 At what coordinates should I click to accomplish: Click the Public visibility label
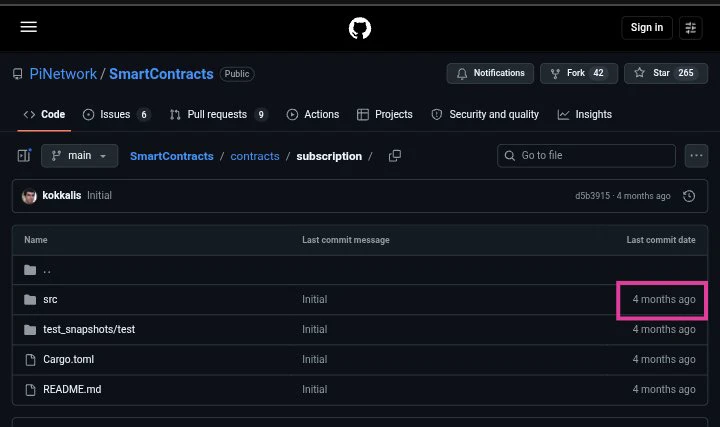click(237, 74)
